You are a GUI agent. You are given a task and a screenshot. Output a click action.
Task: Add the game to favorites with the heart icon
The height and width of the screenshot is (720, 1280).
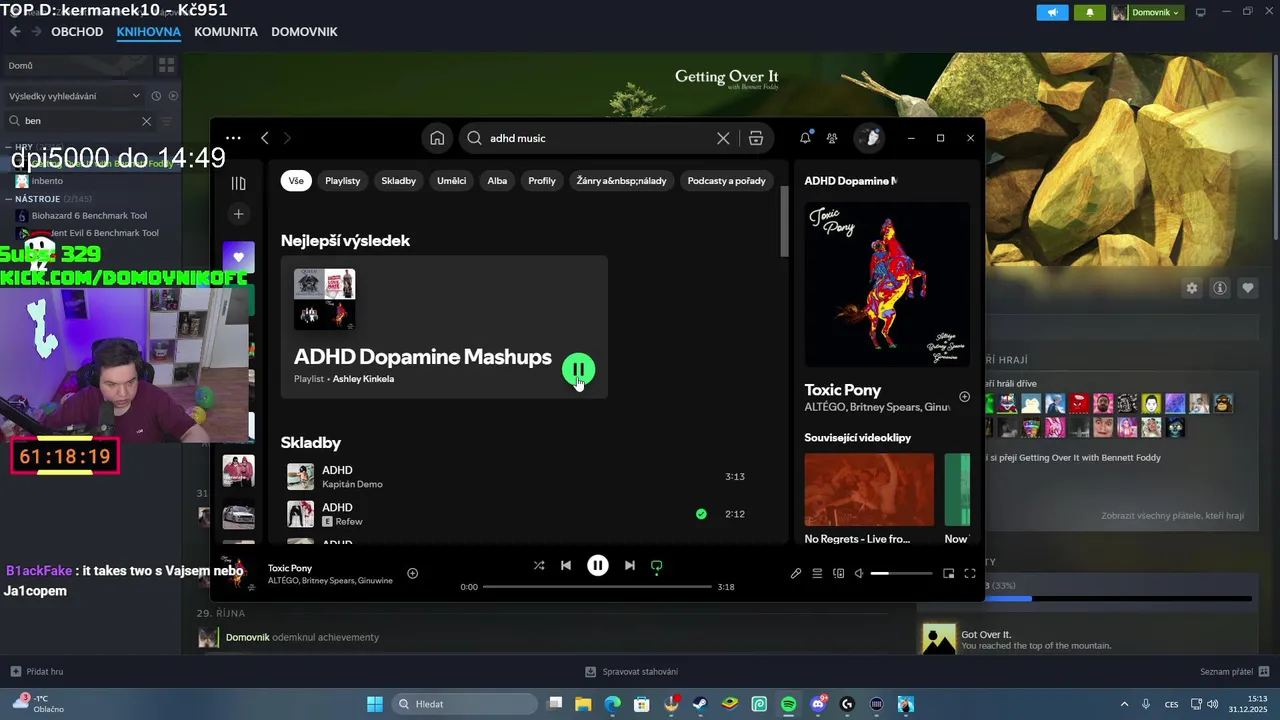[x=1248, y=288]
